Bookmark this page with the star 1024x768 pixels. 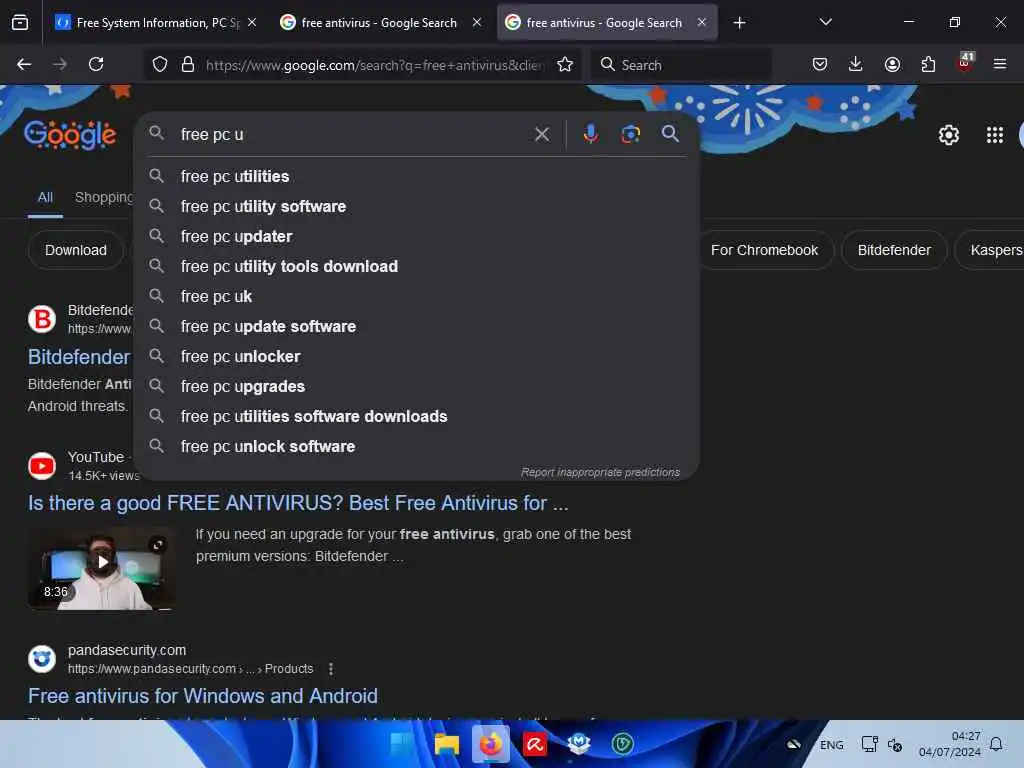[565, 64]
